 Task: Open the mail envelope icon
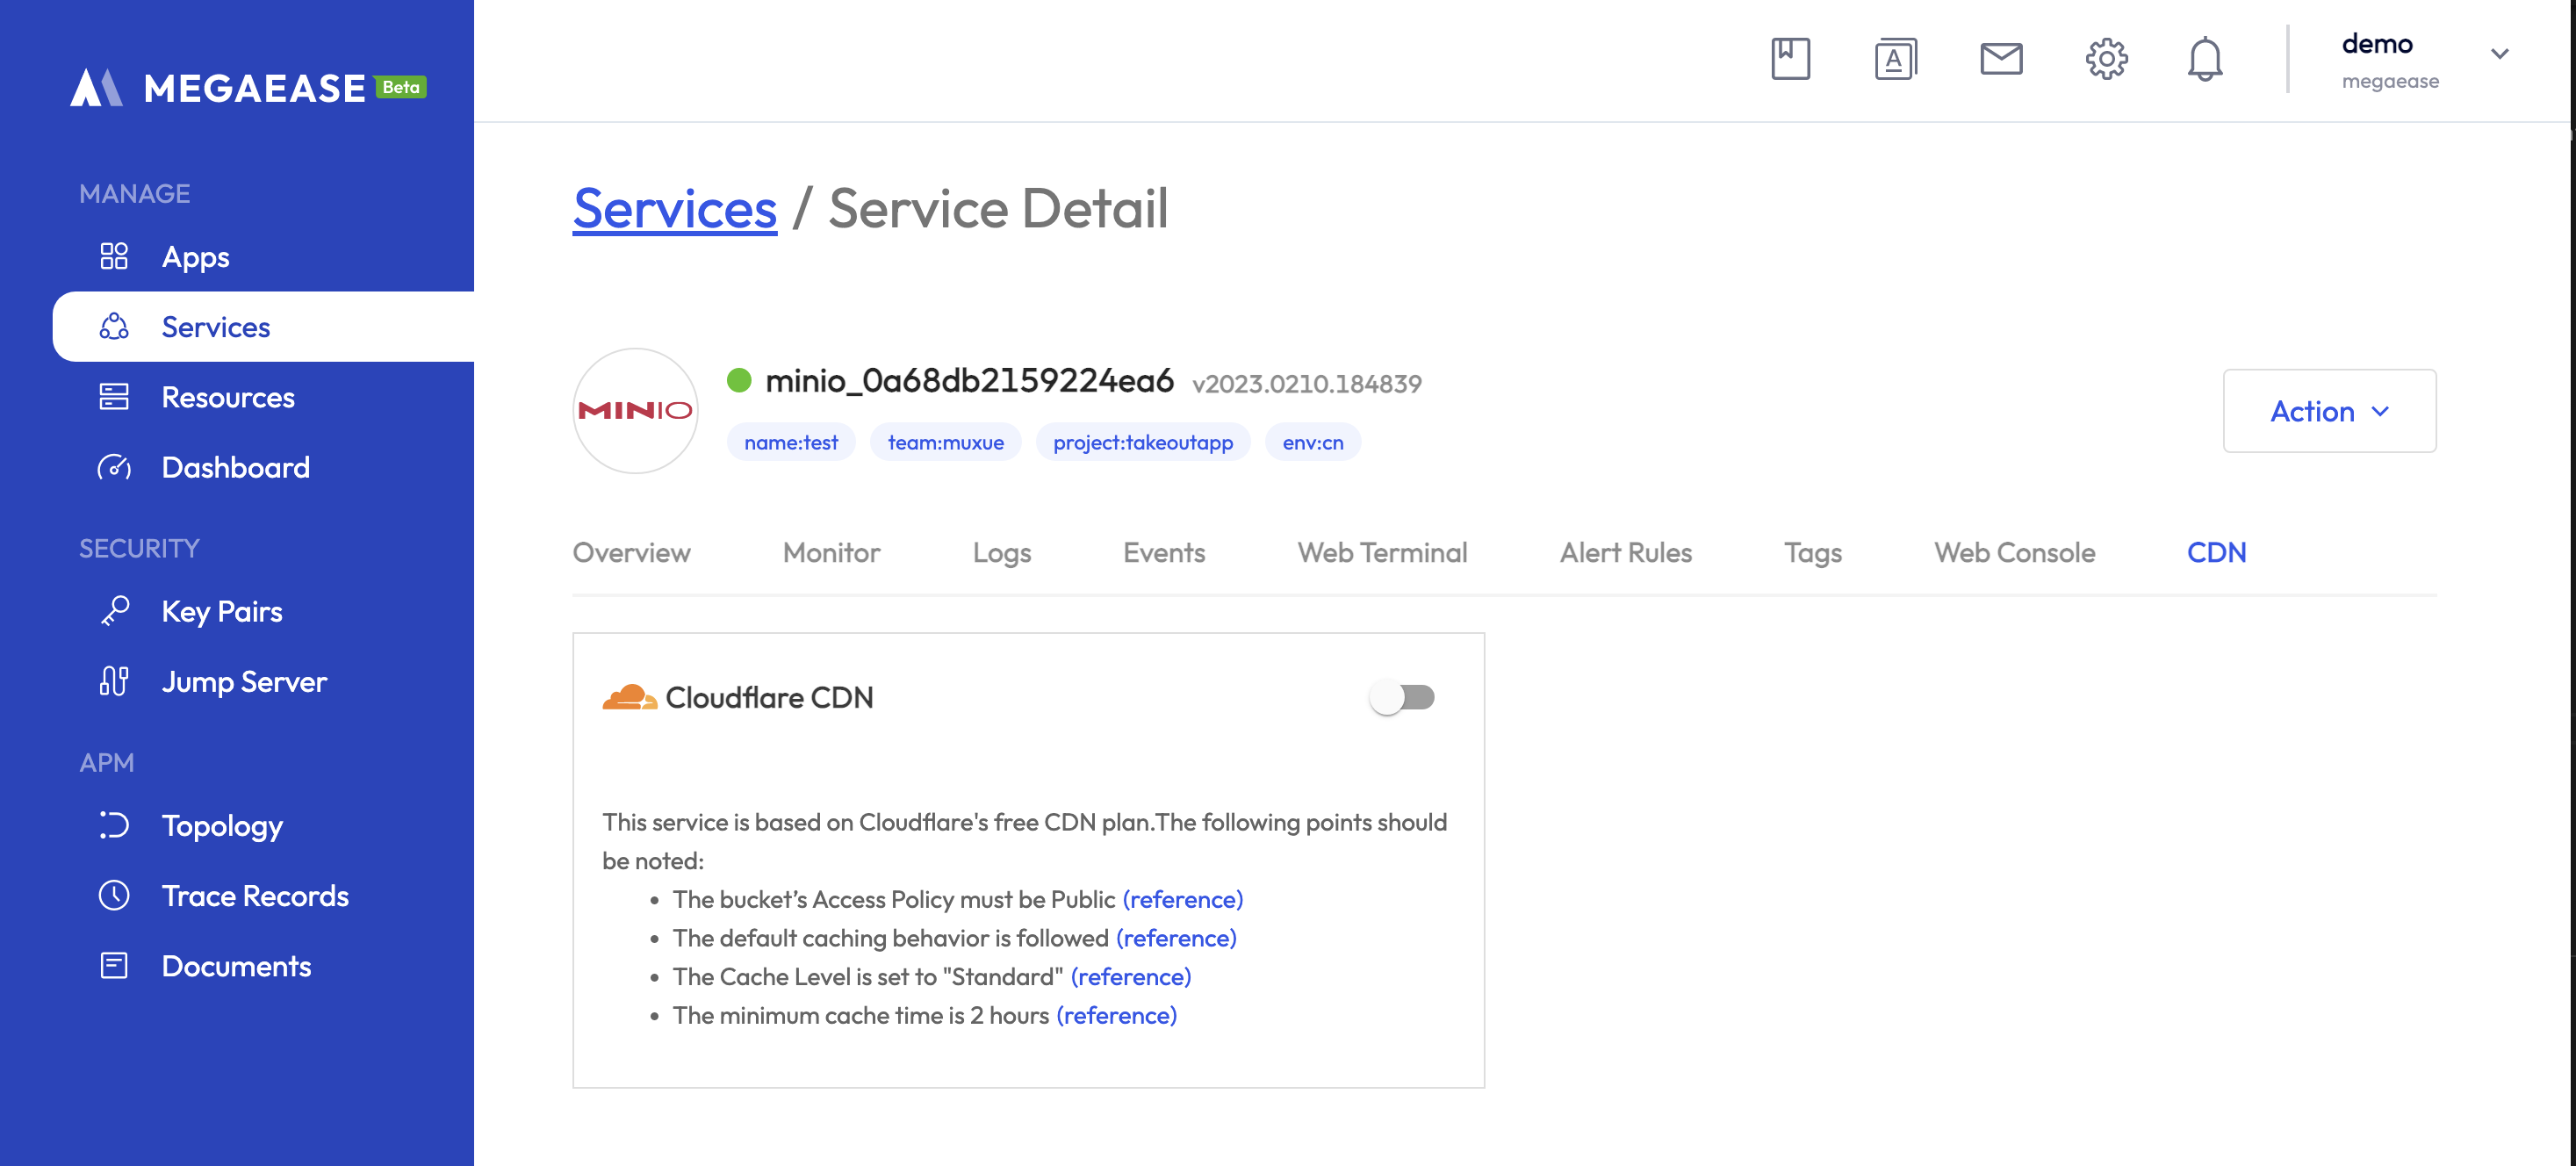coord(2001,58)
